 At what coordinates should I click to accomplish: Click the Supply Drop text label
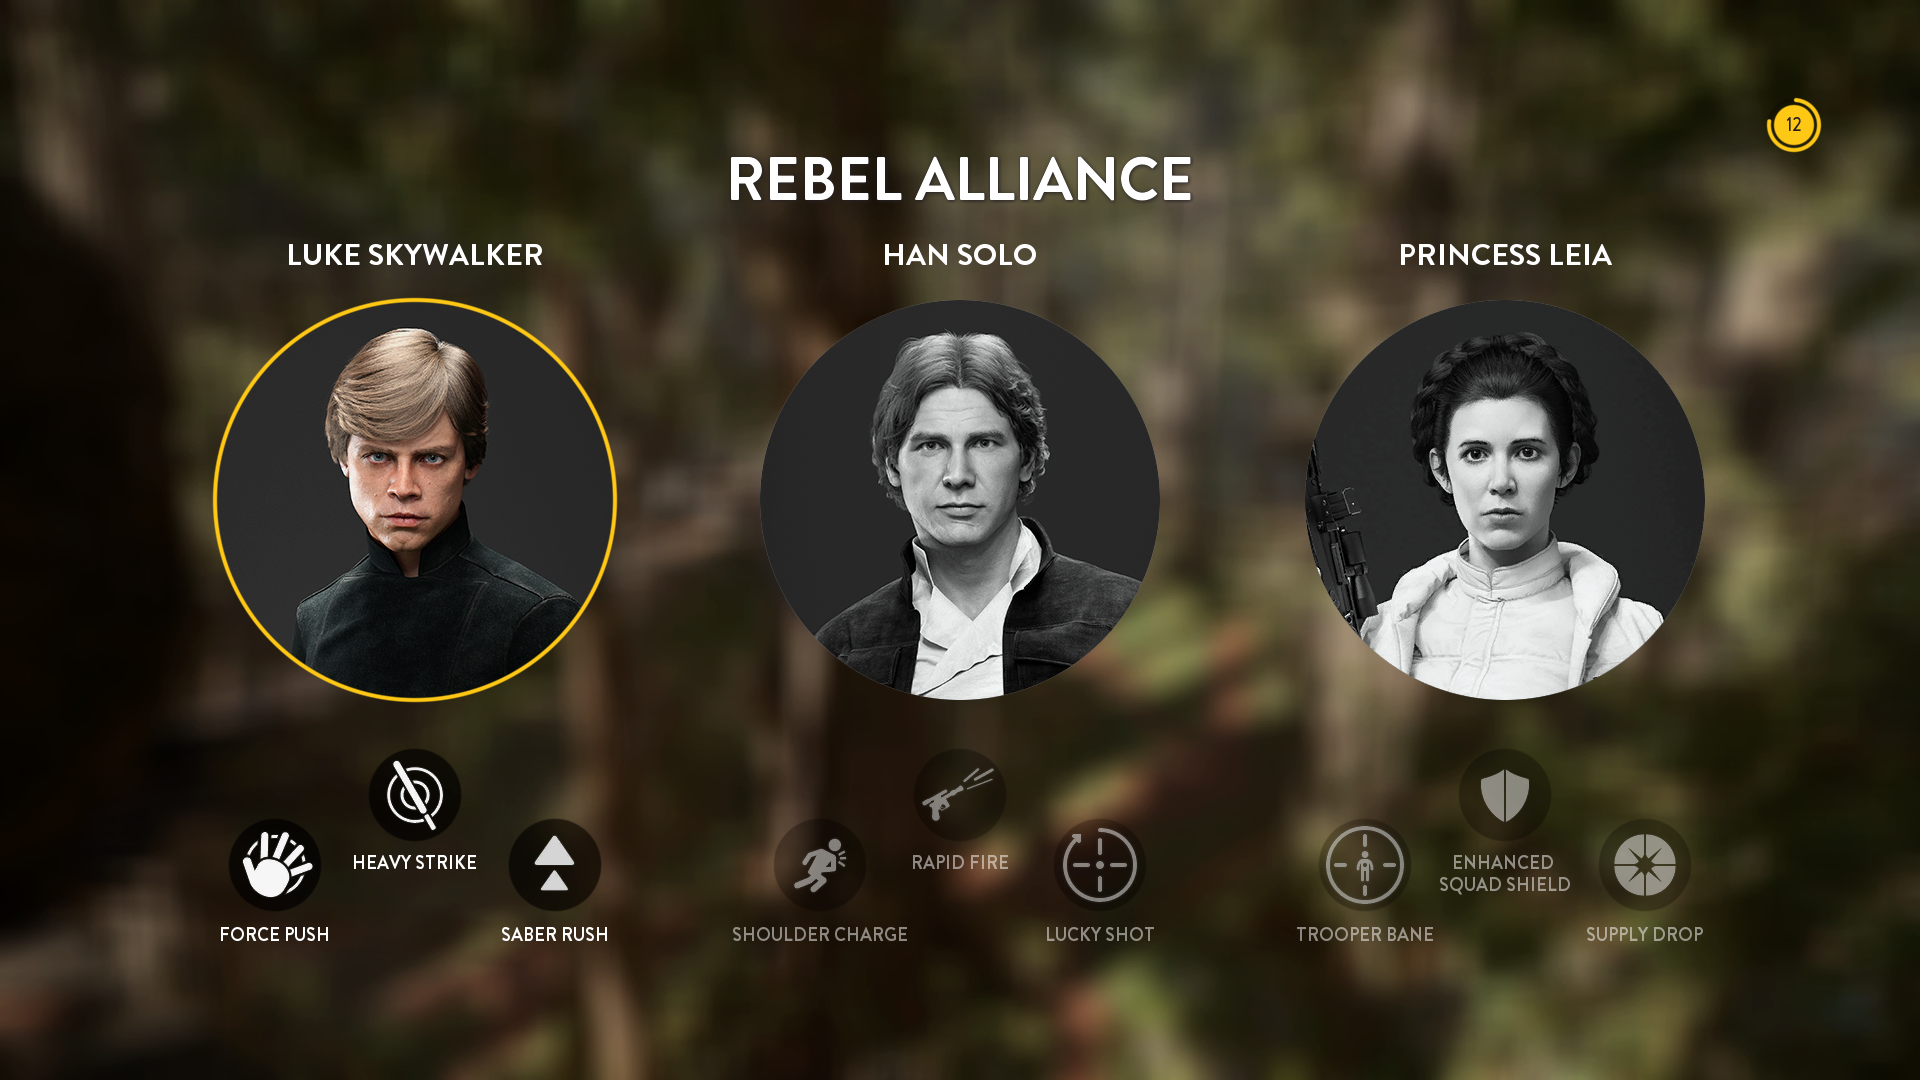[x=1645, y=934]
